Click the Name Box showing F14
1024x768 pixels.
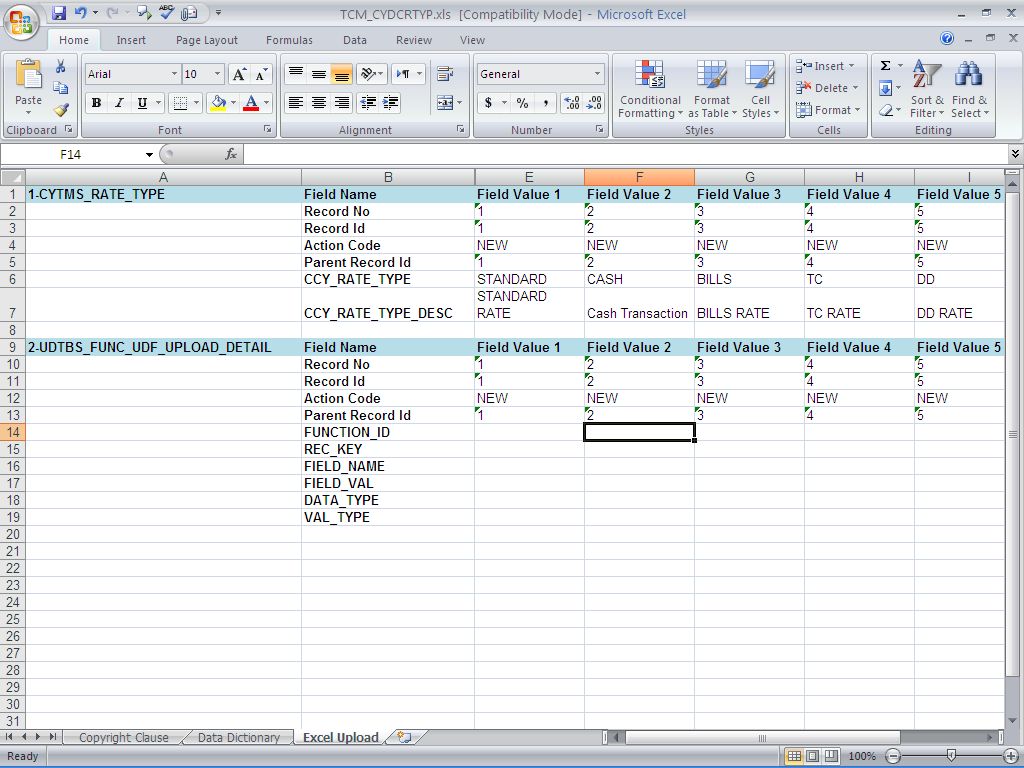(70, 155)
